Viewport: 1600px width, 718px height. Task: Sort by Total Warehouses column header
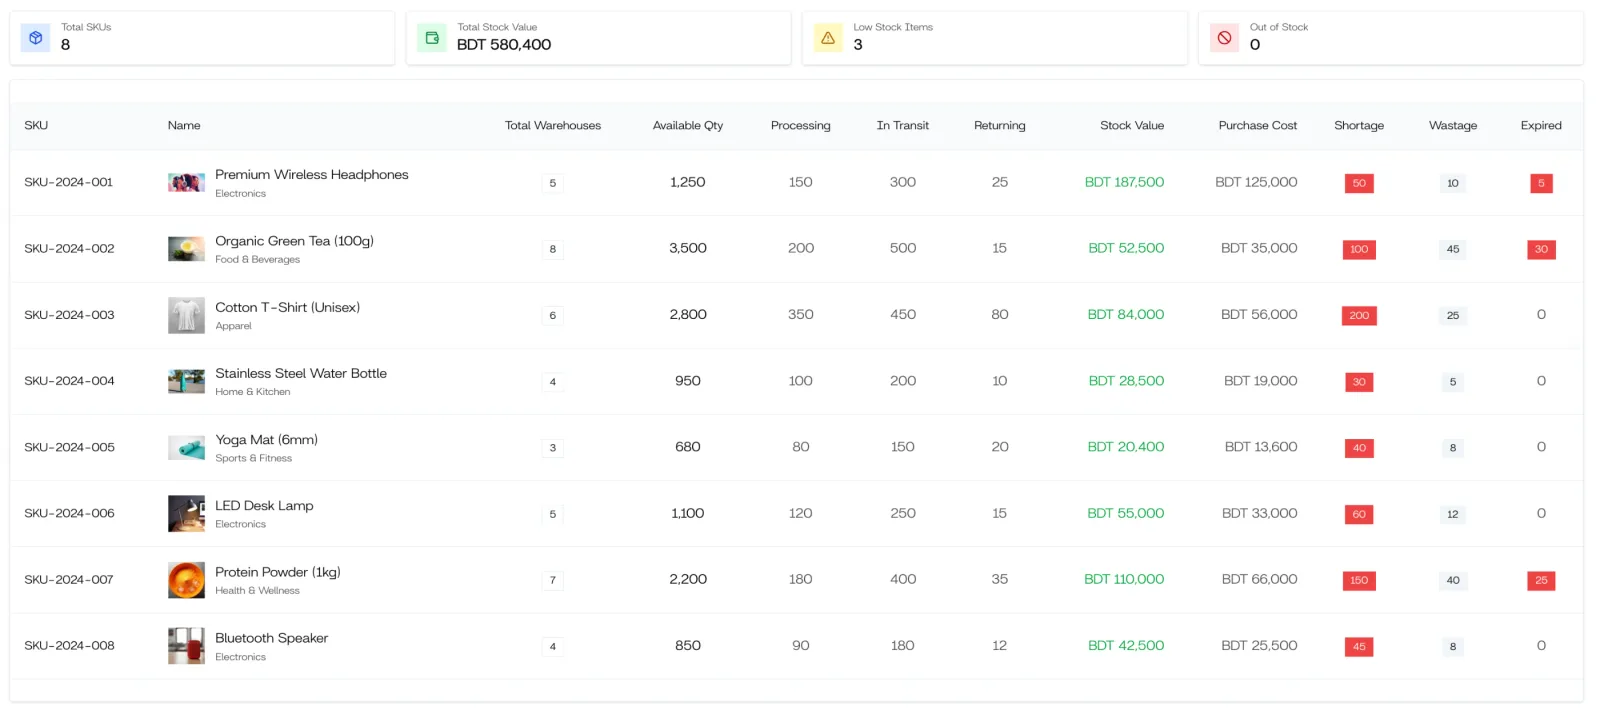point(553,126)
